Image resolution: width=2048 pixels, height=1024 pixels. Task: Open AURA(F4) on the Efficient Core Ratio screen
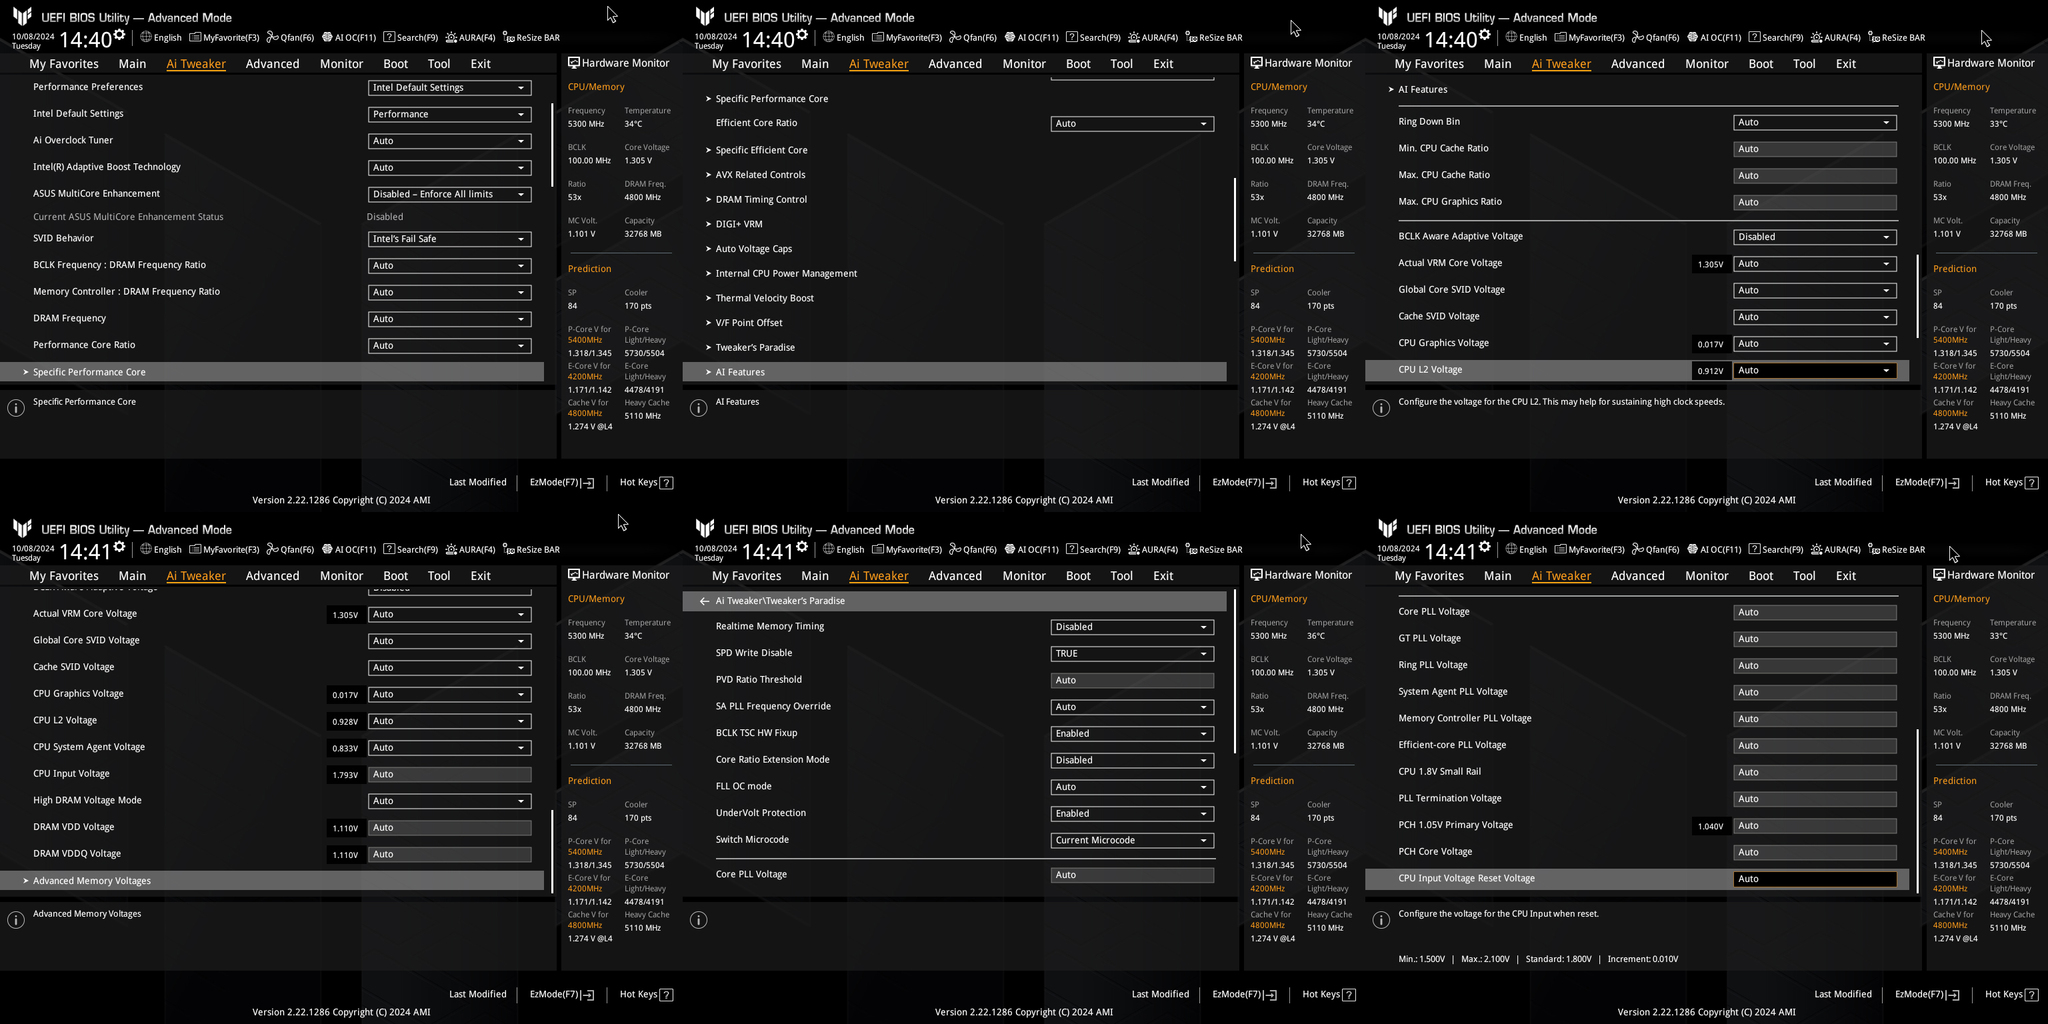click(1153, 38)
